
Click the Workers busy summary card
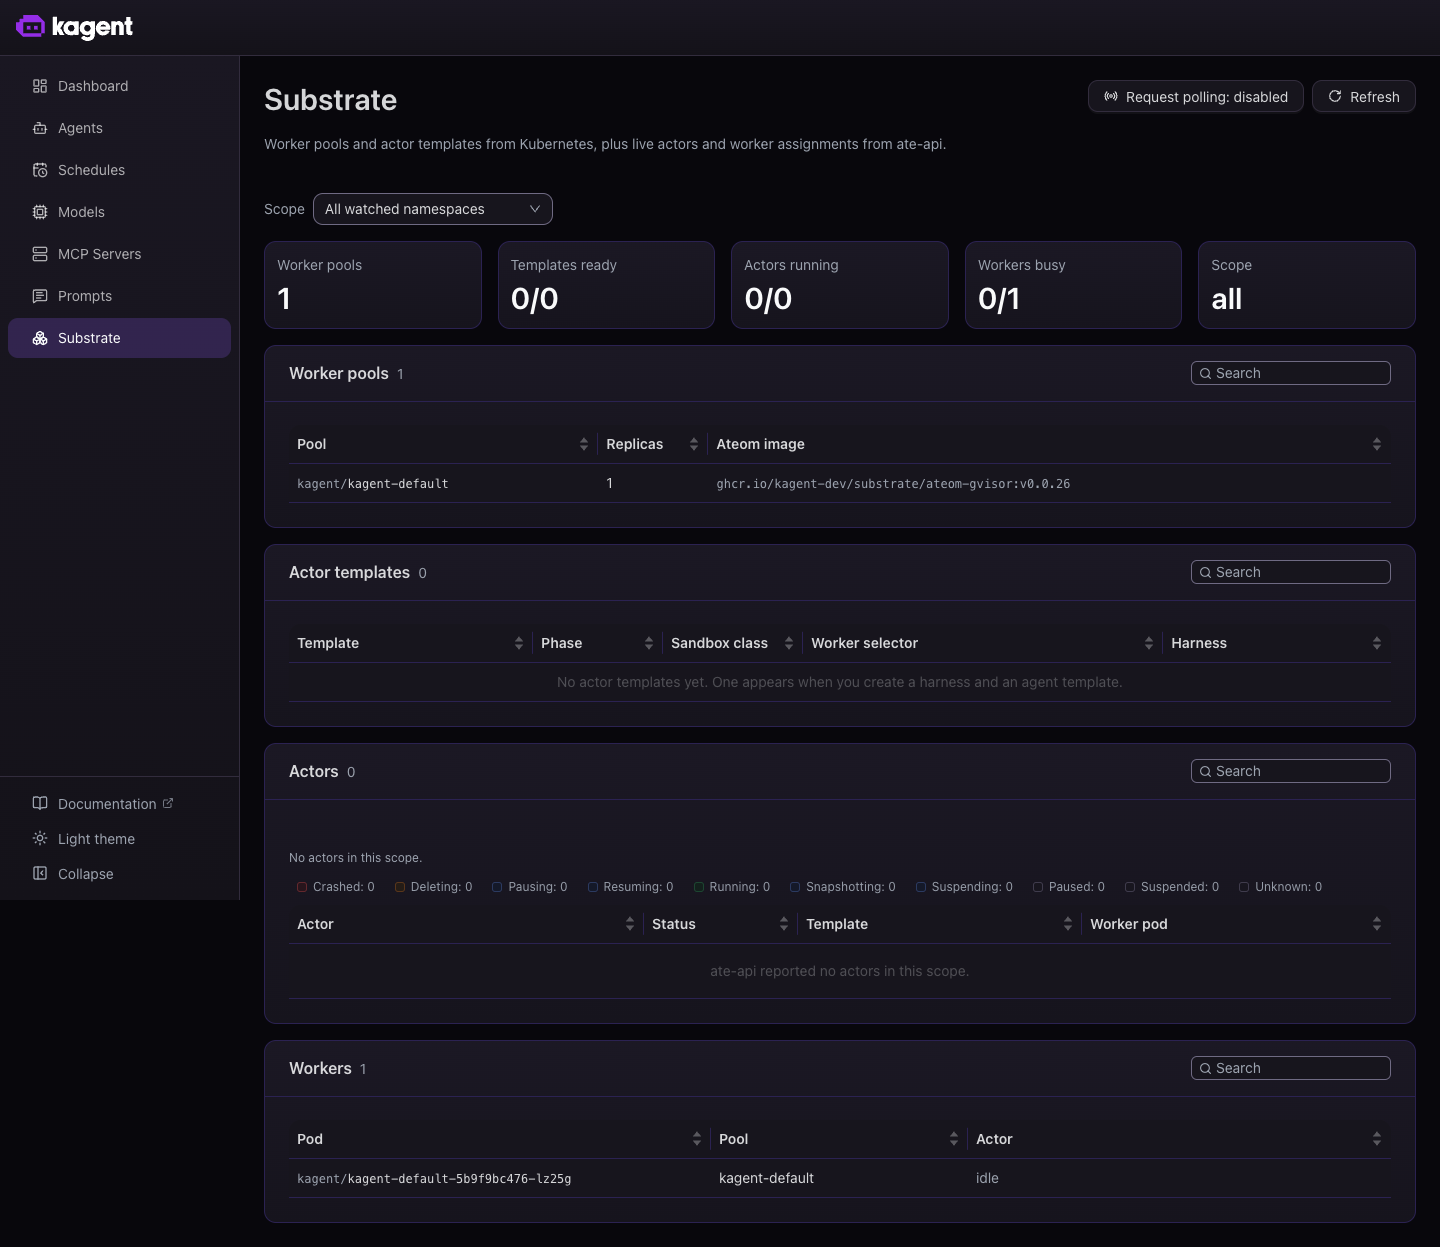(1073, 285)
